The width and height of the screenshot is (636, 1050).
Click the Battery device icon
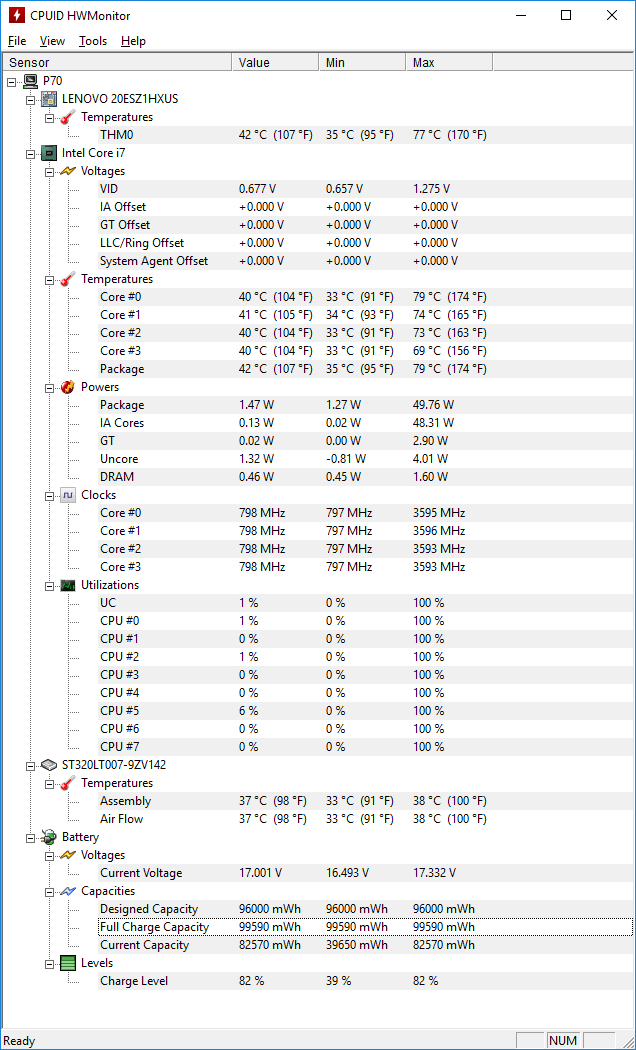(x=48, y=837)
